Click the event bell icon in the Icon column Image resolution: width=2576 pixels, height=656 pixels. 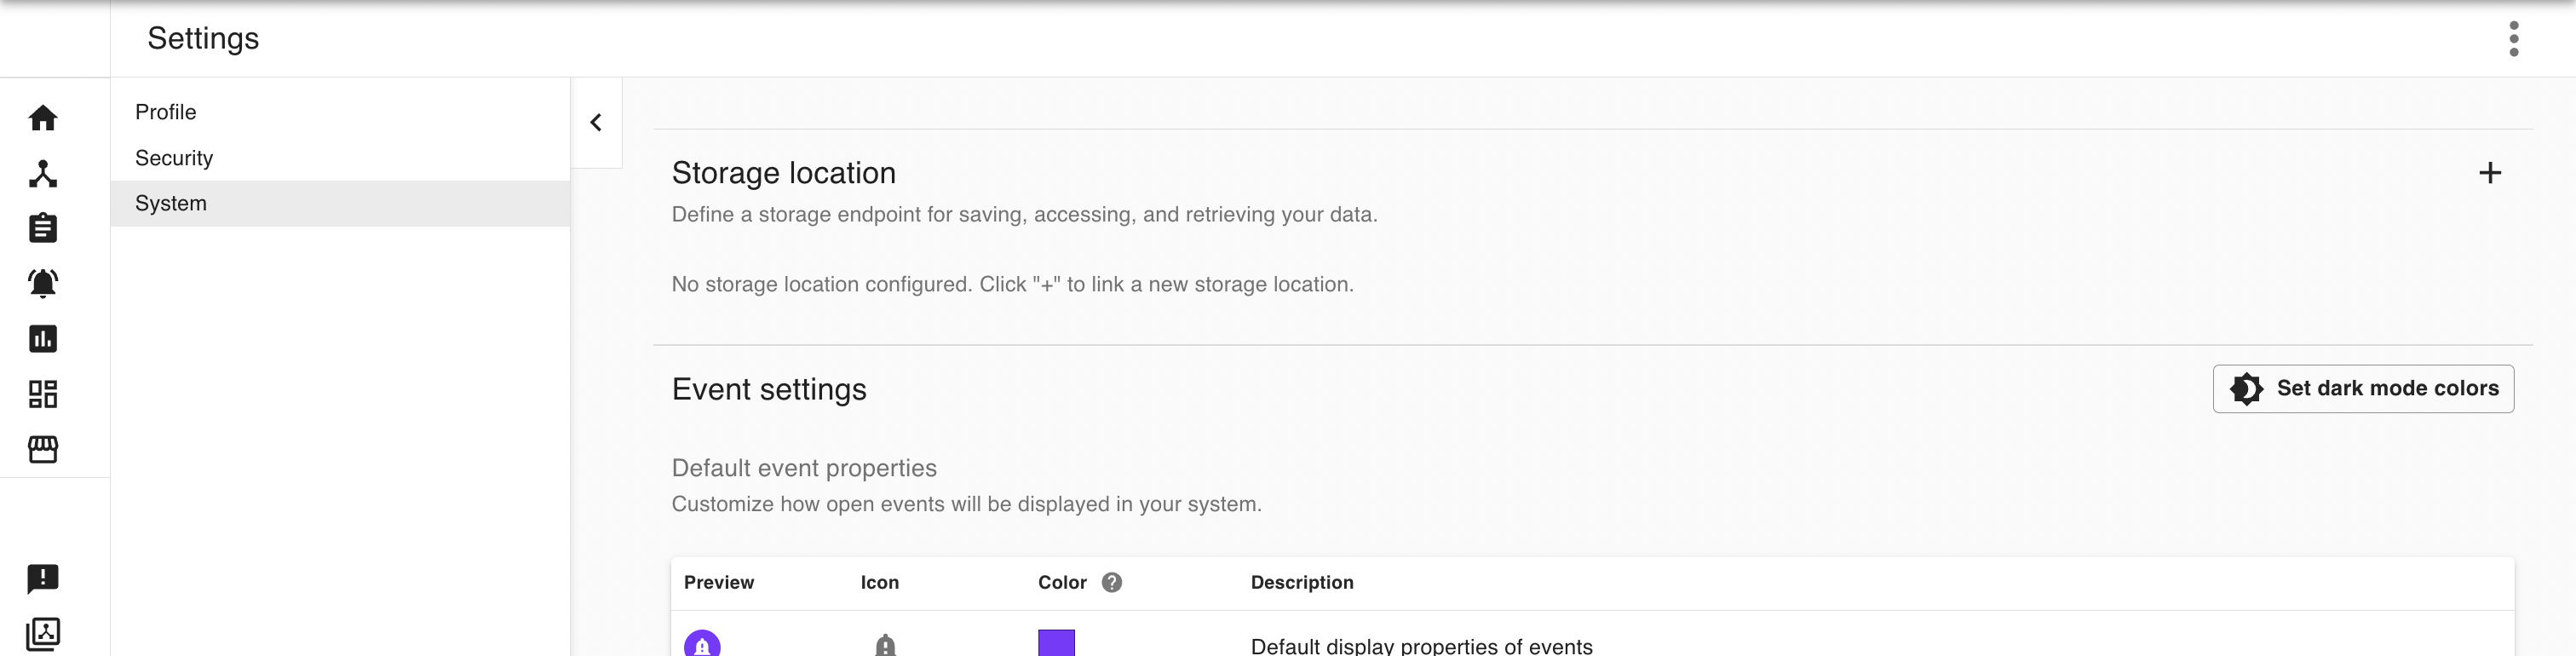885,645
